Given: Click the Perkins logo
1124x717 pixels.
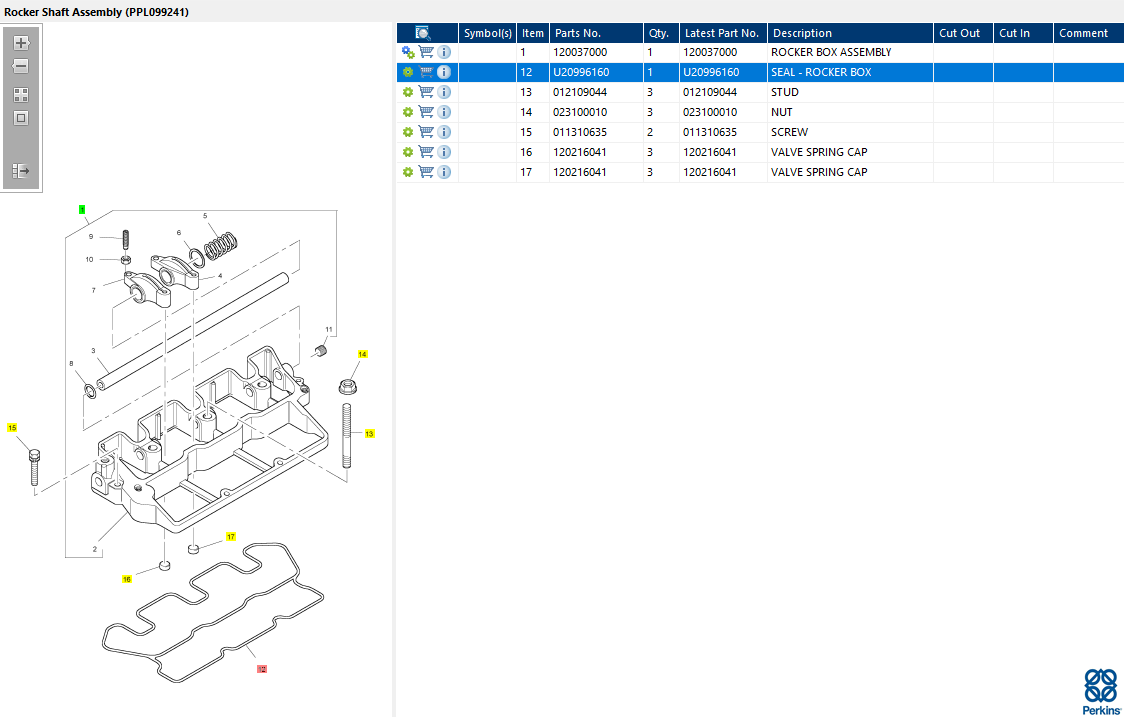Looking at the screenshot, I should click(1100, 691).
